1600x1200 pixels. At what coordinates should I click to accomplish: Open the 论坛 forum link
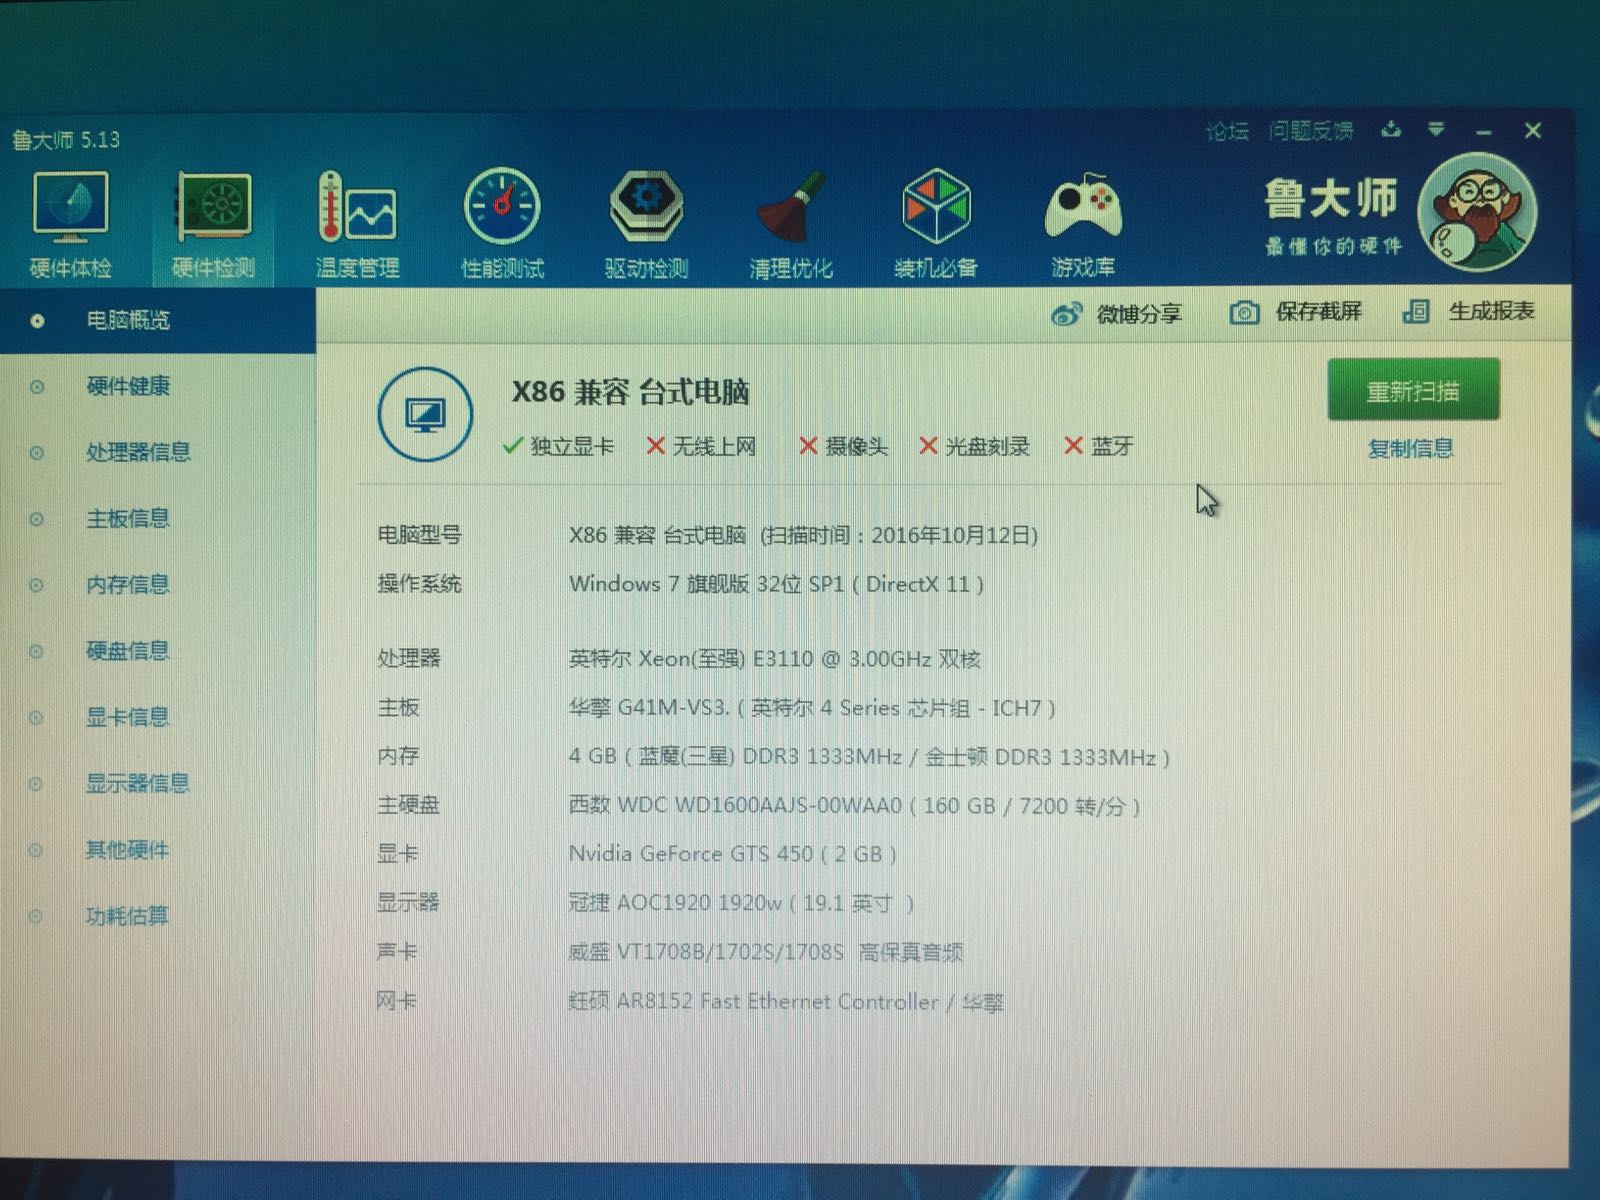tap(1227, 131)
